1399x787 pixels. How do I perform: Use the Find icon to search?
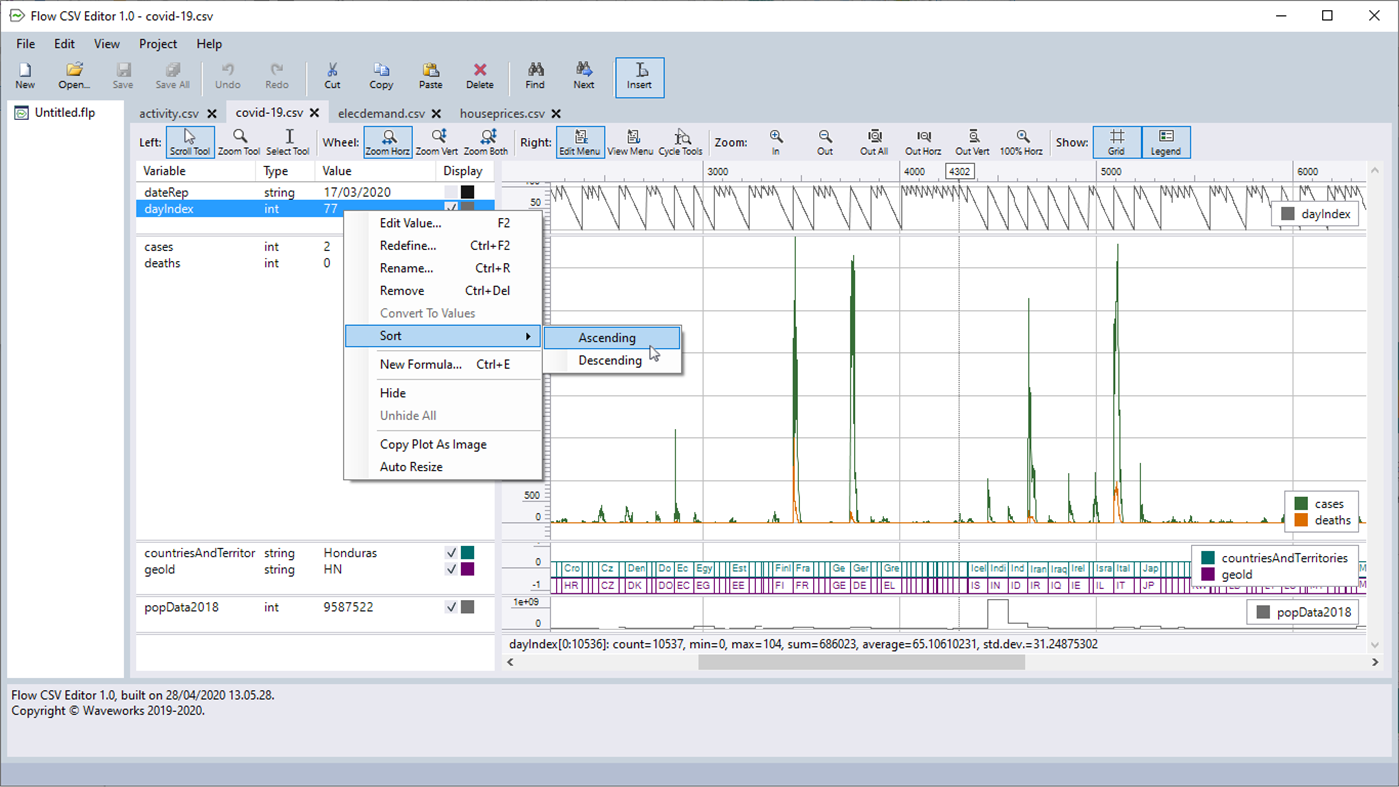point(534,75)
